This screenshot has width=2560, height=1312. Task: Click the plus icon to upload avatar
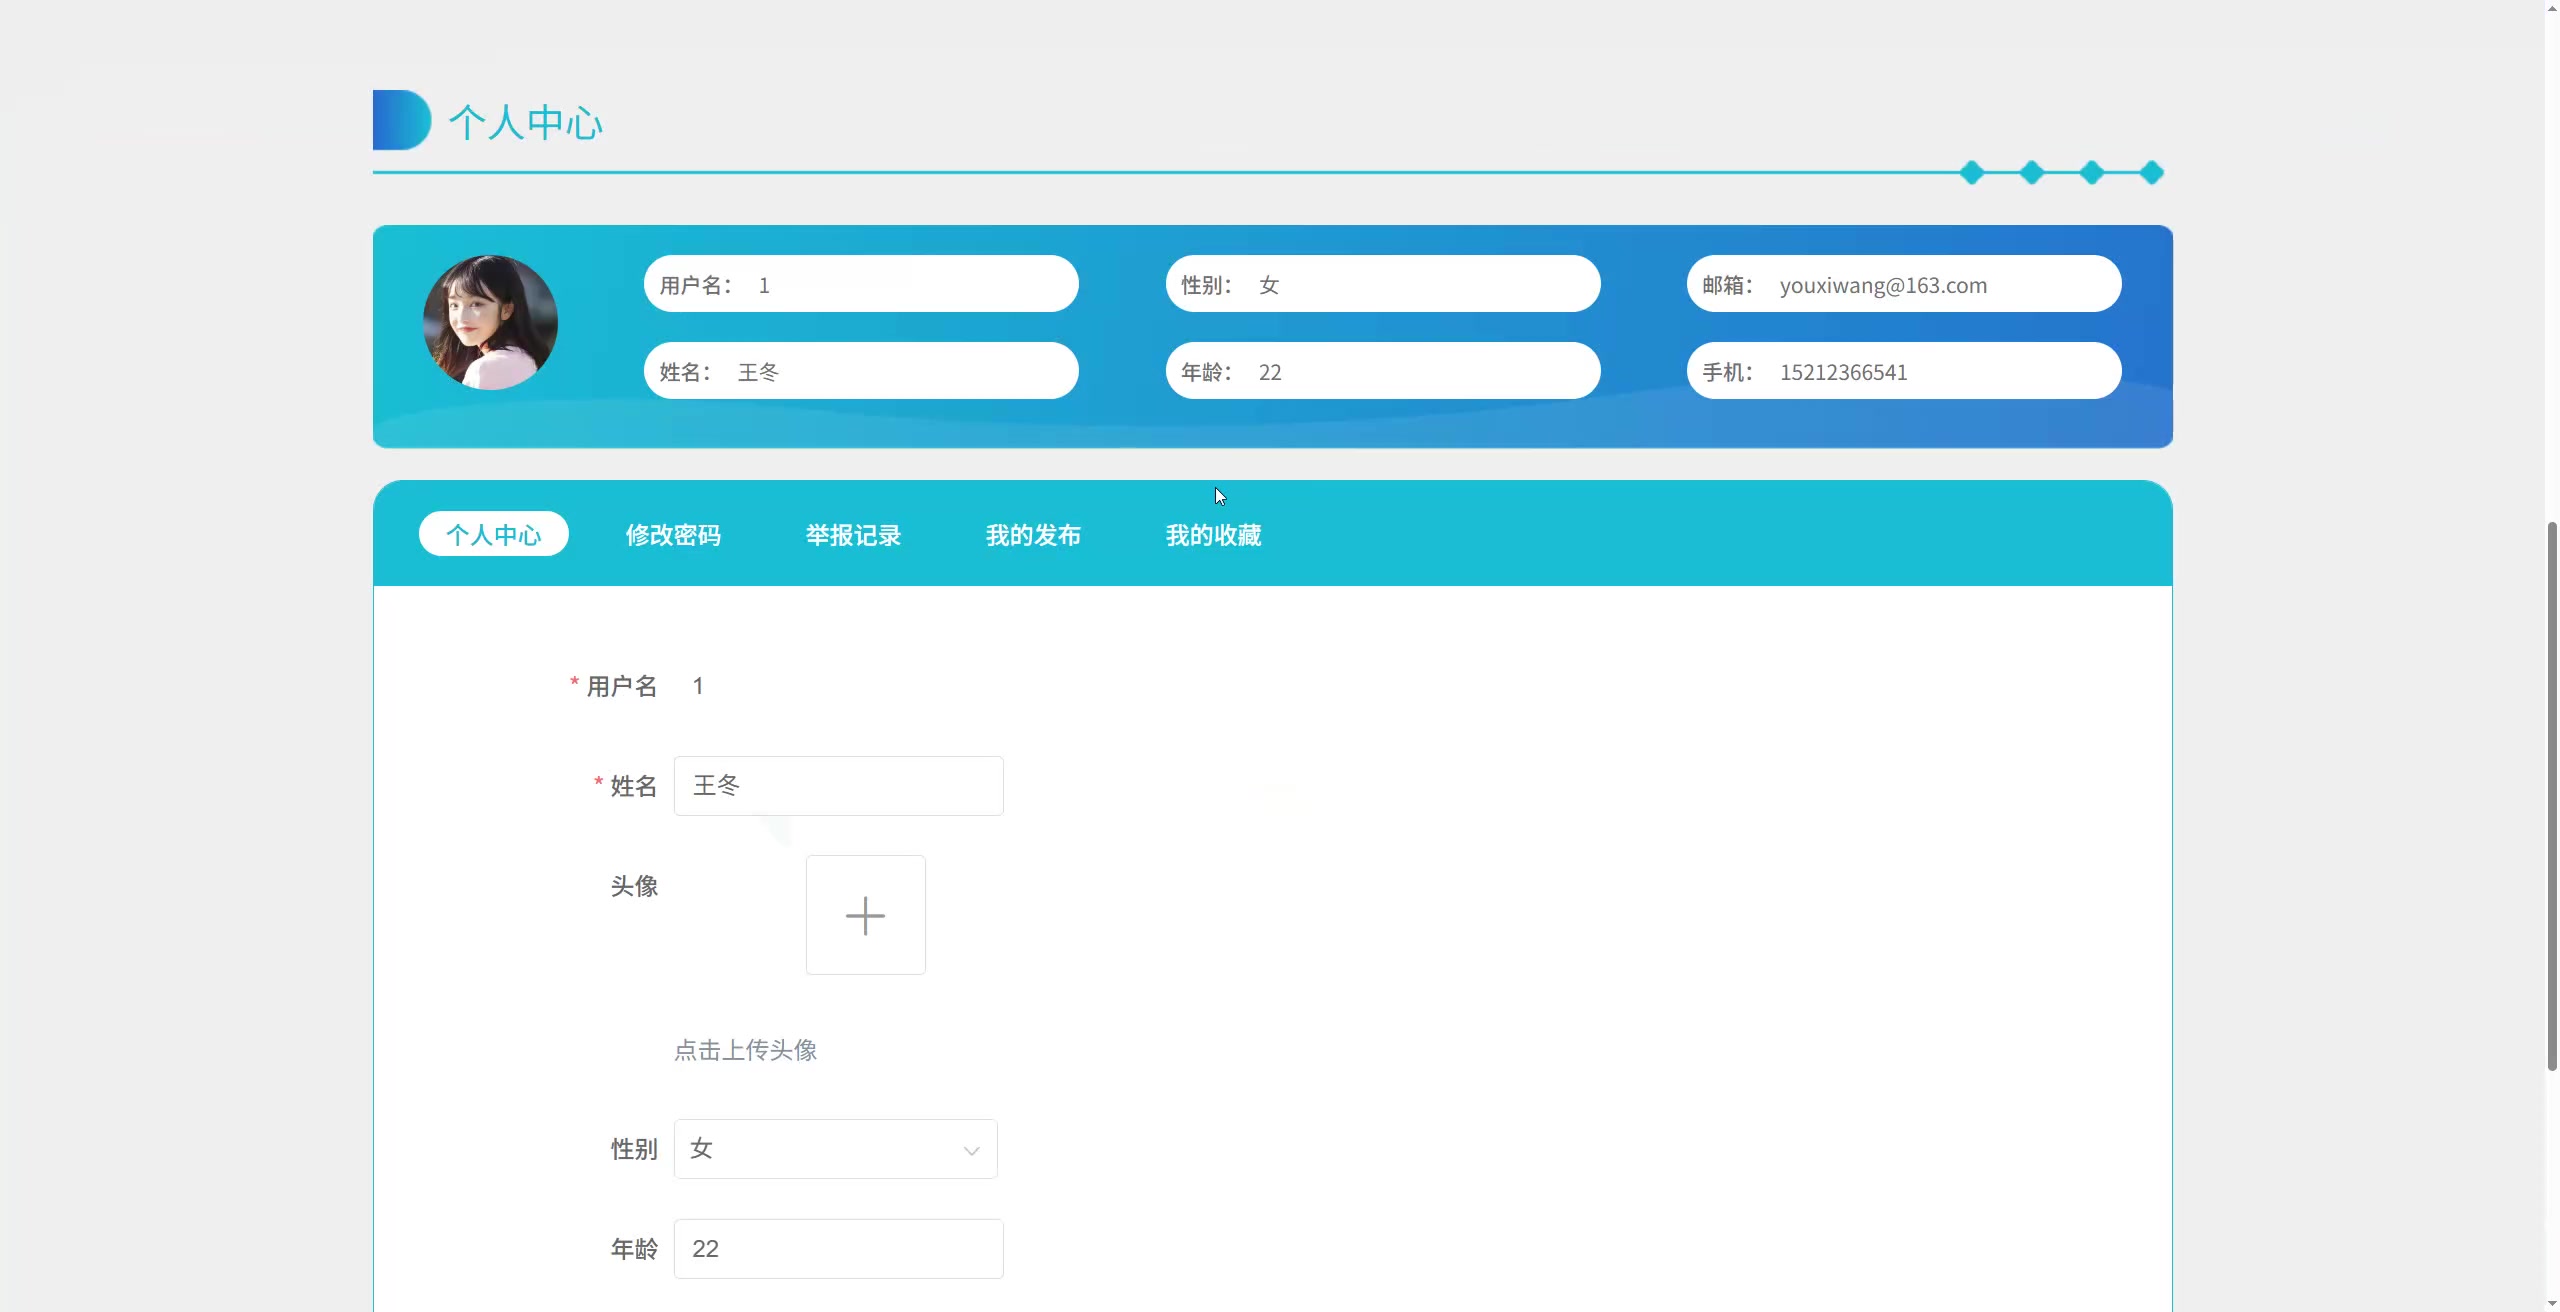[865, 915]
